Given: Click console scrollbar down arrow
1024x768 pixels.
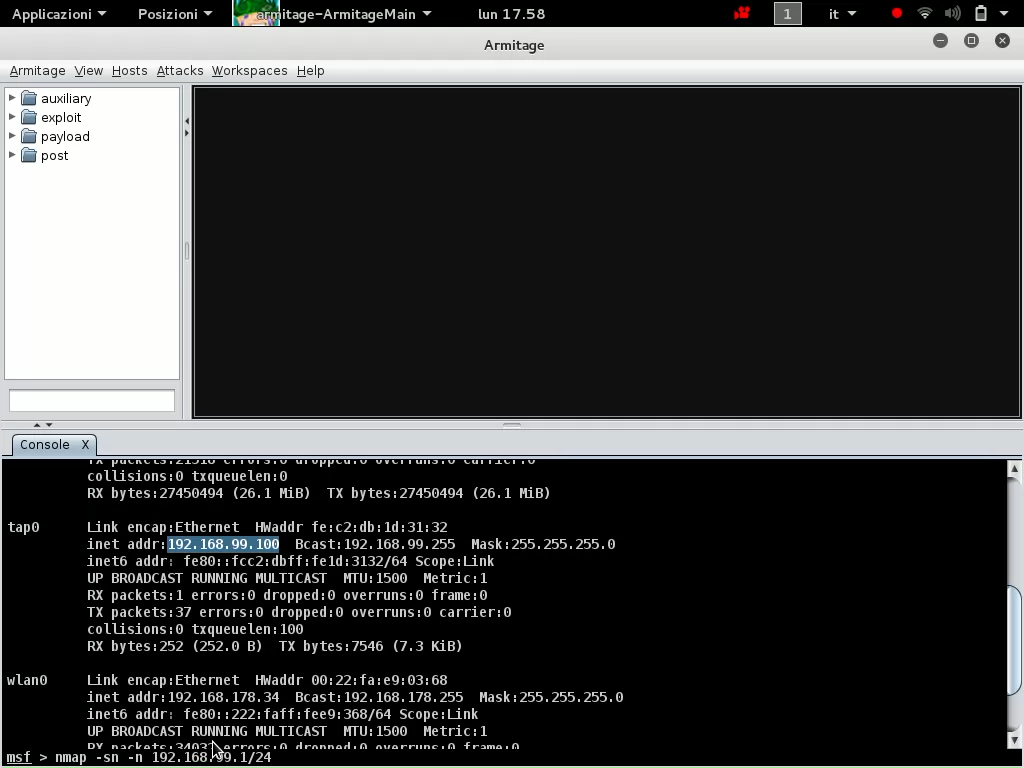Looking at the screenshot, I should [1014, 740].
